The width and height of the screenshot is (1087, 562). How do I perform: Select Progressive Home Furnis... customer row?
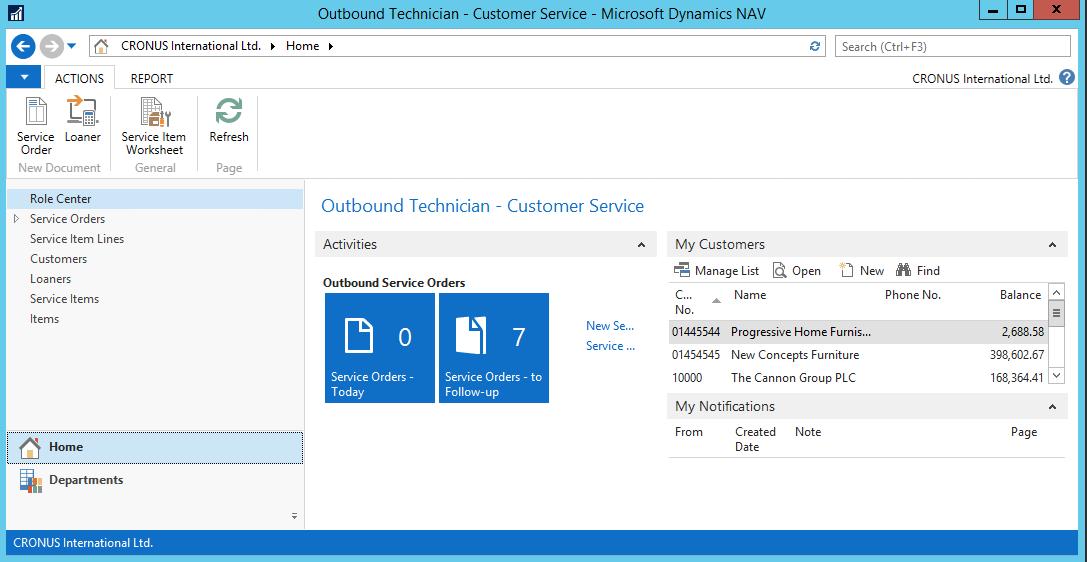pyautogui.click(x=858, y=332)
